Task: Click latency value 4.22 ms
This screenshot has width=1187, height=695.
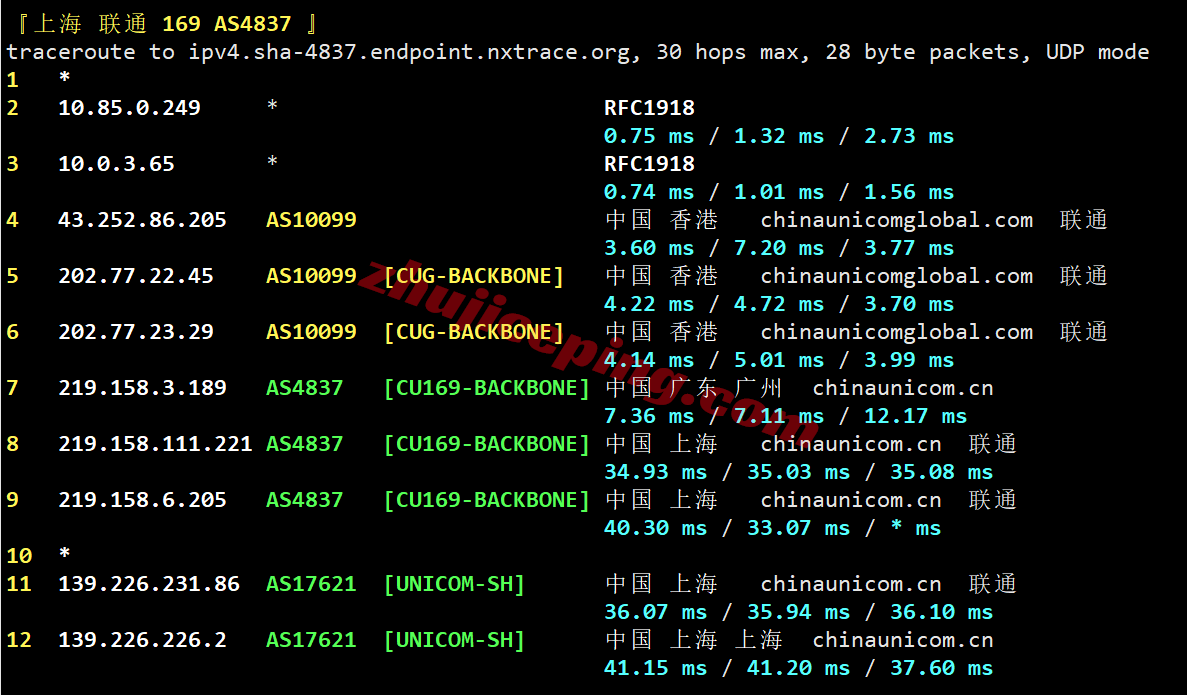Action: tap(649, 304)
